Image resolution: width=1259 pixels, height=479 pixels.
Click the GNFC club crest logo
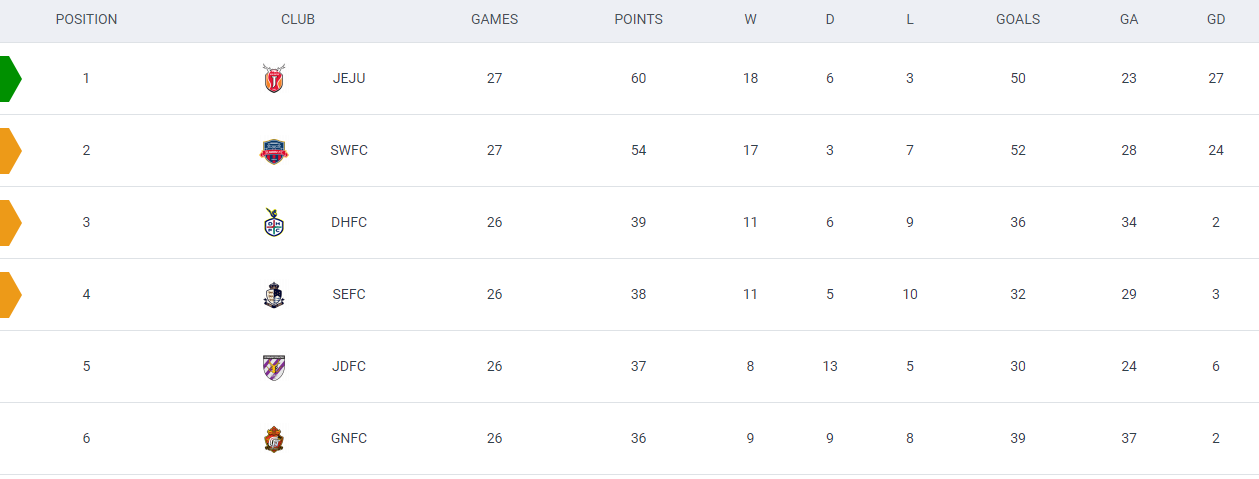click(273, 438)
